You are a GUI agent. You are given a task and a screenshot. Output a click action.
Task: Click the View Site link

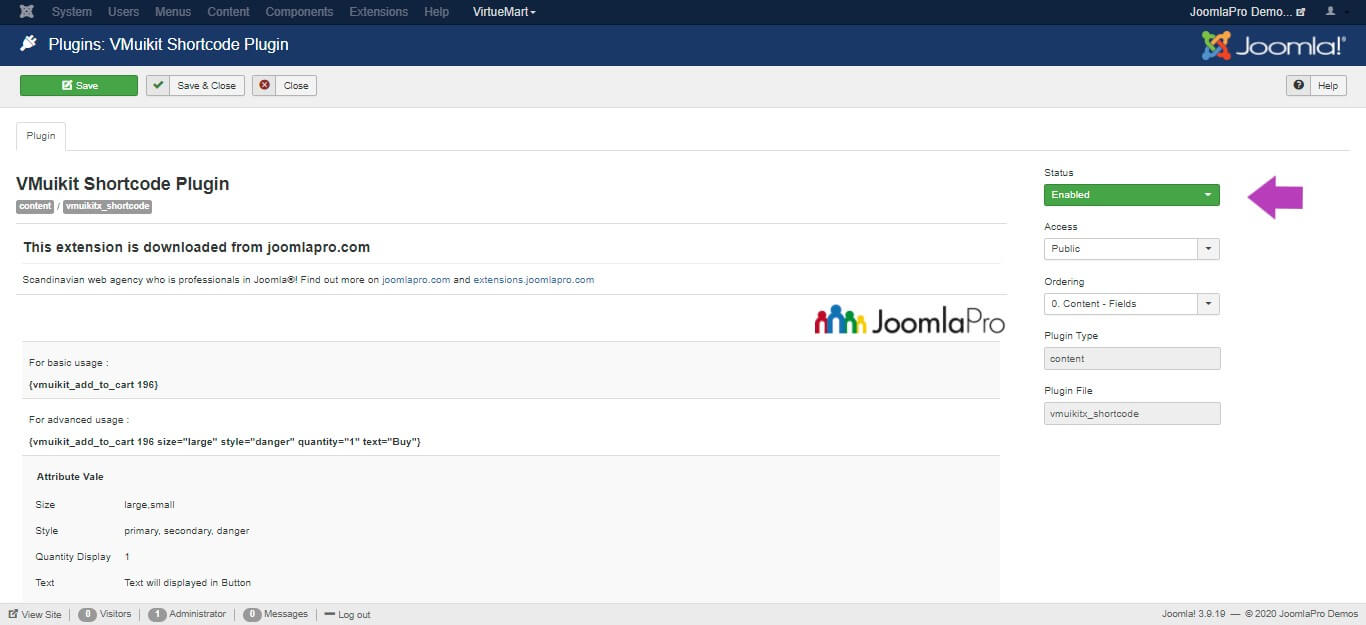[x=35, y=614]
